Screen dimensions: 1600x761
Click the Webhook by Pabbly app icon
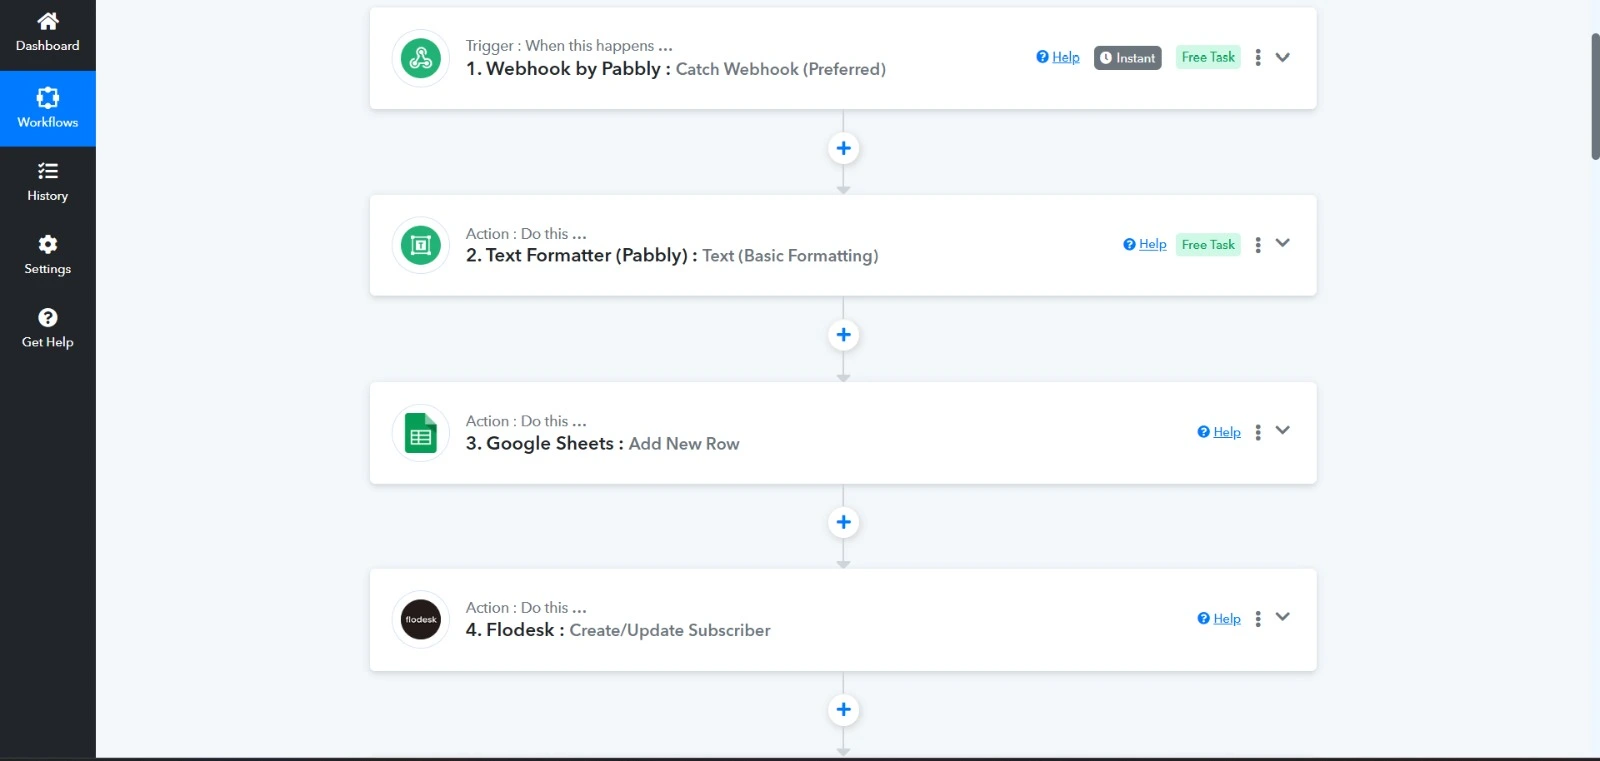tap(421, 58)
